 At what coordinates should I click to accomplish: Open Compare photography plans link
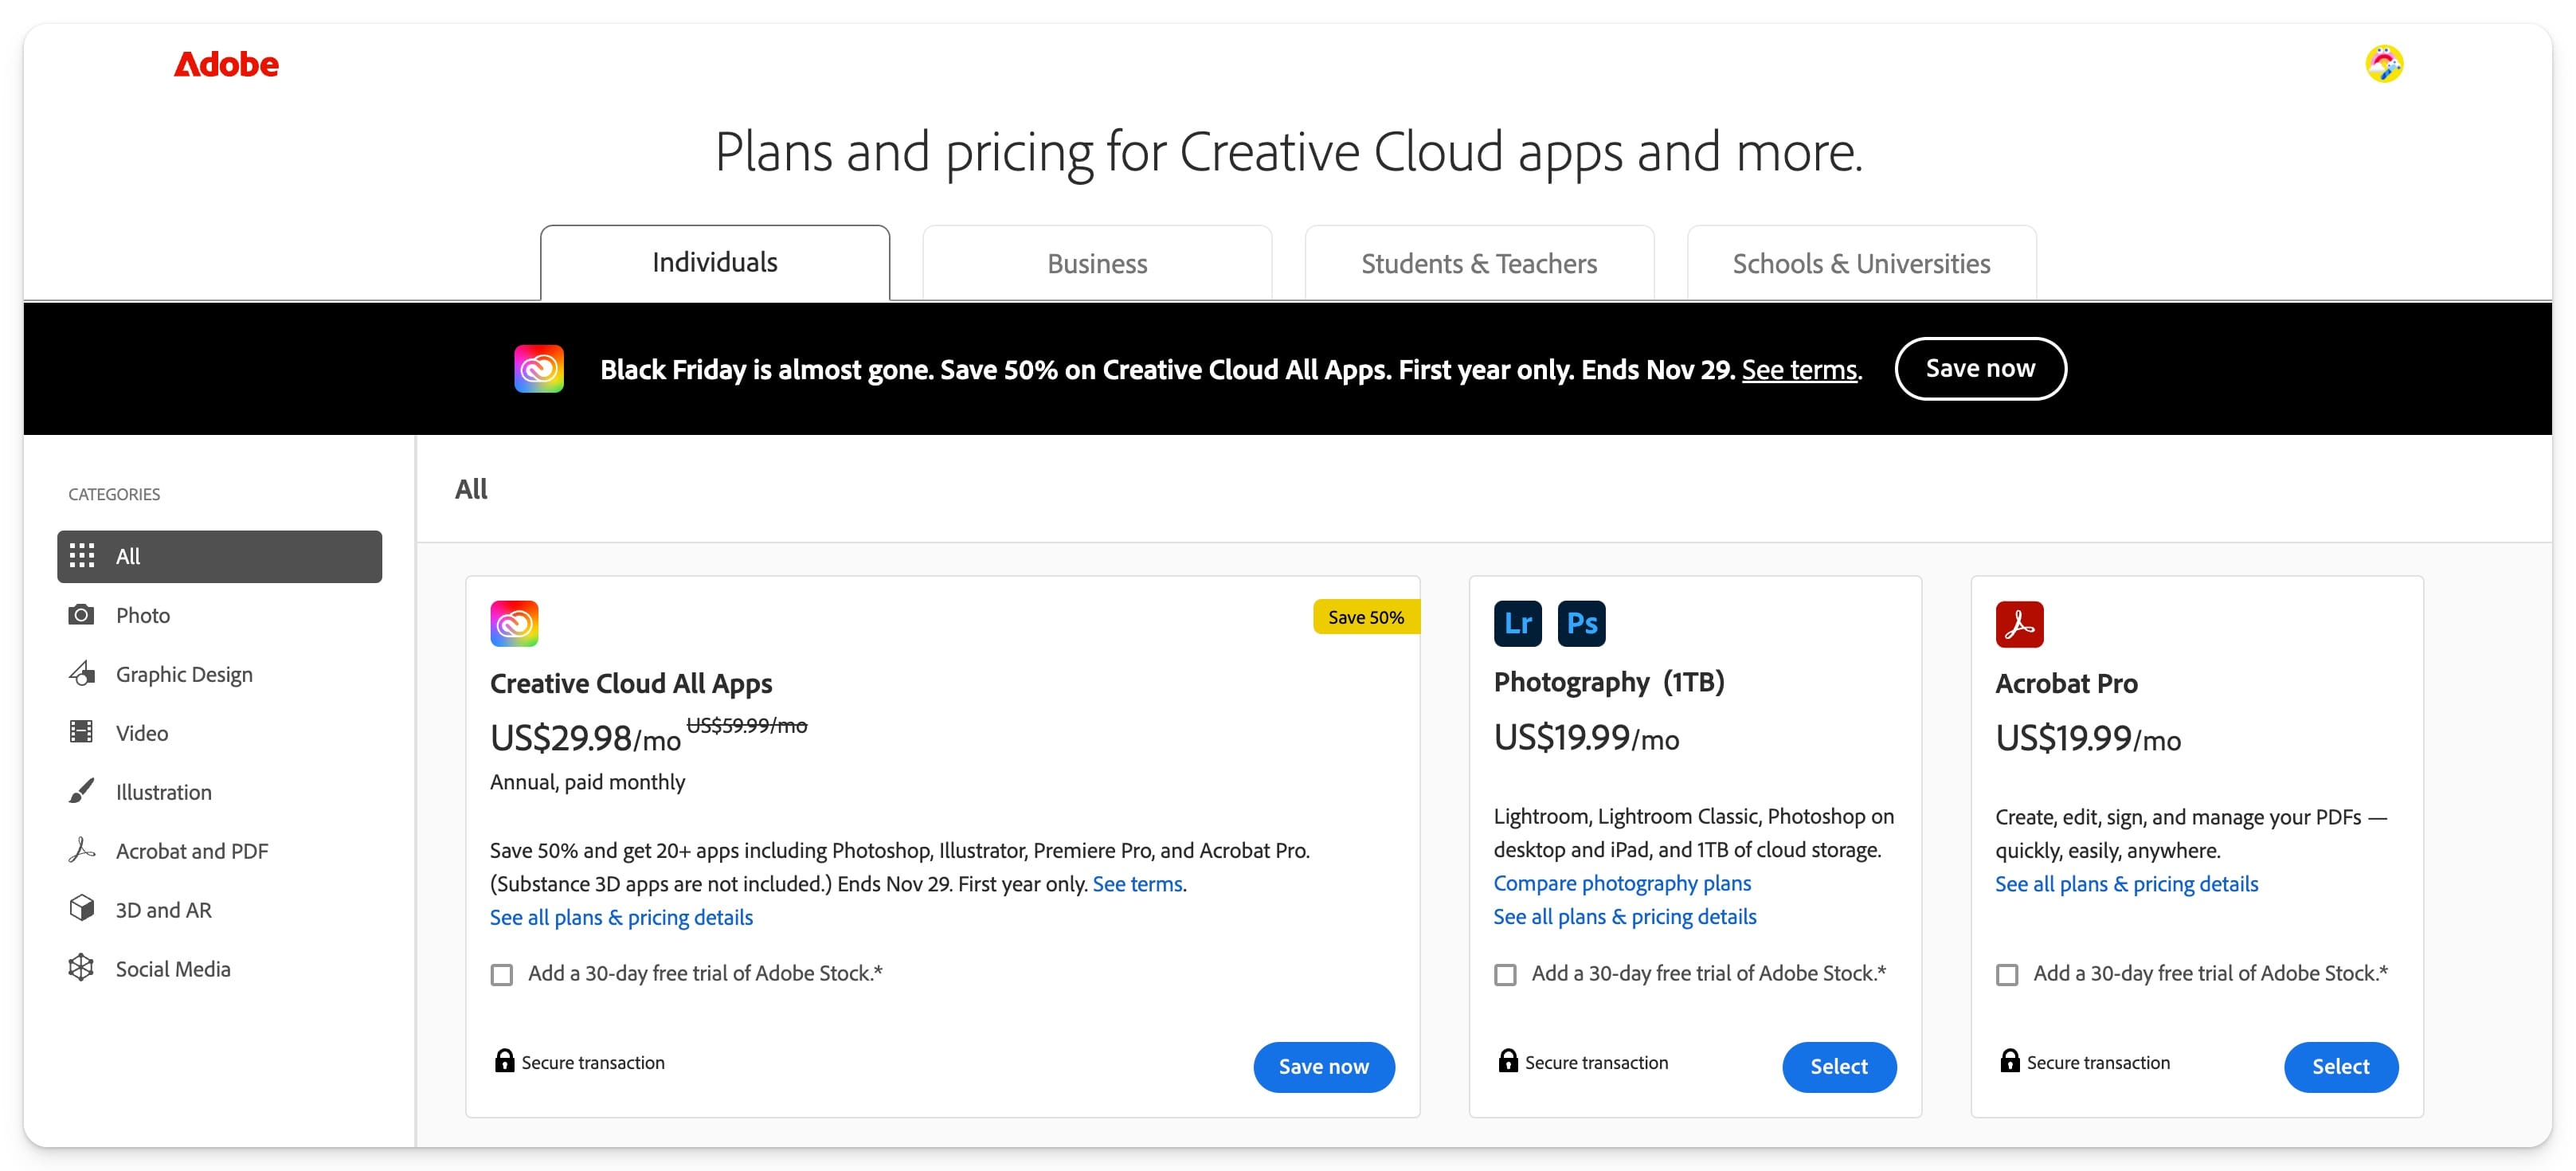[x=1622, y=883]
